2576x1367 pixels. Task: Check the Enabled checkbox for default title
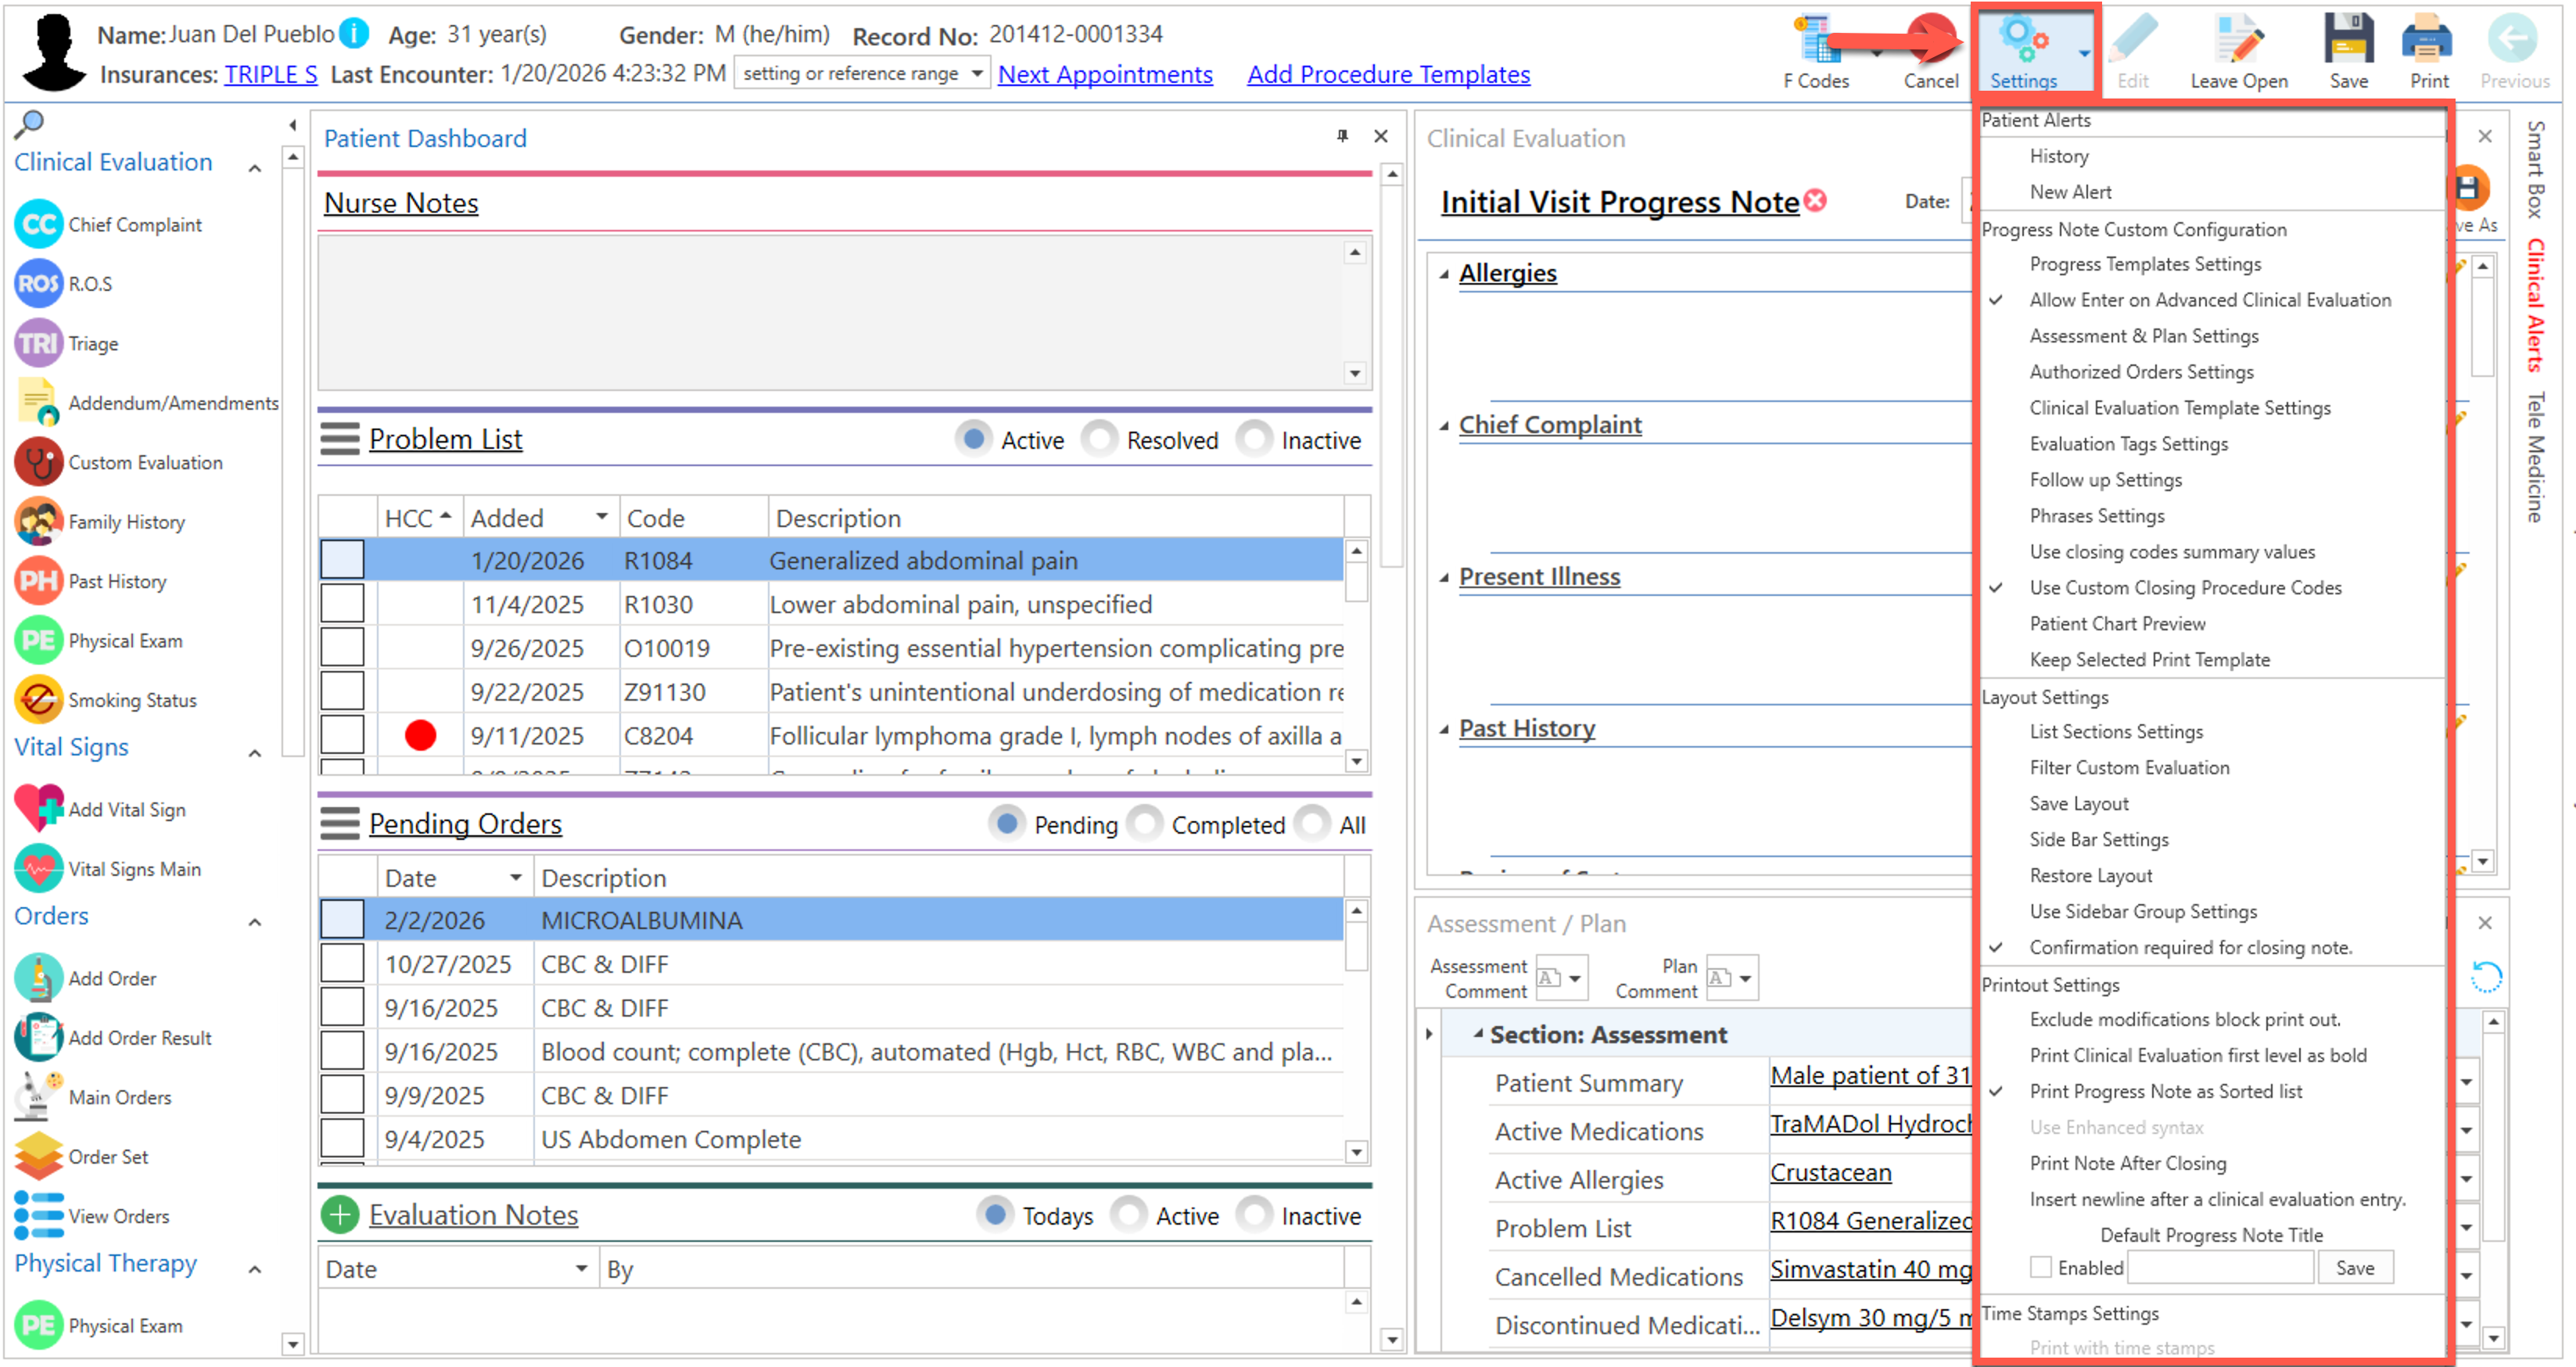point(2040,1267)
